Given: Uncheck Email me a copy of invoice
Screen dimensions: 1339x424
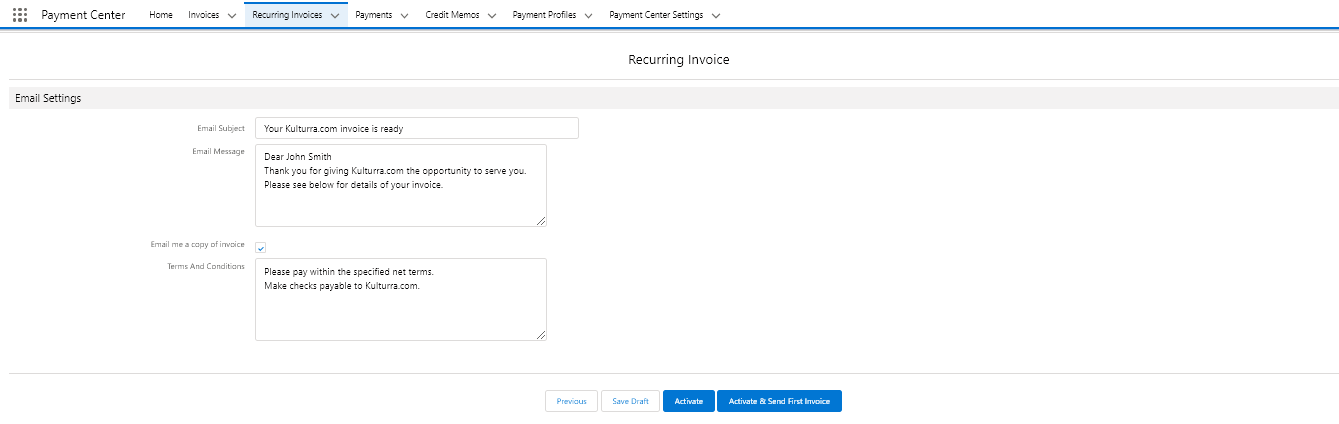Looking at the screenshot, I should pyautogui.click(x=261, y=247).
